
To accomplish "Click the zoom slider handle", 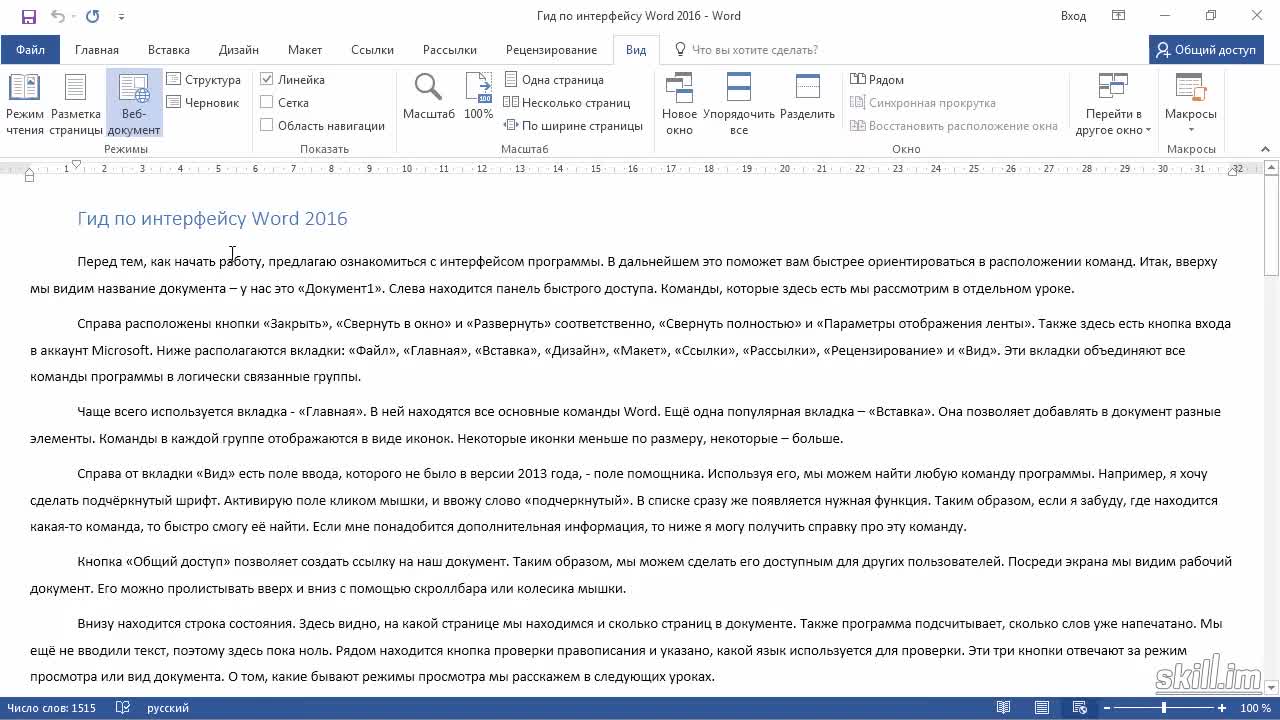I will [x=1163, y=708].
